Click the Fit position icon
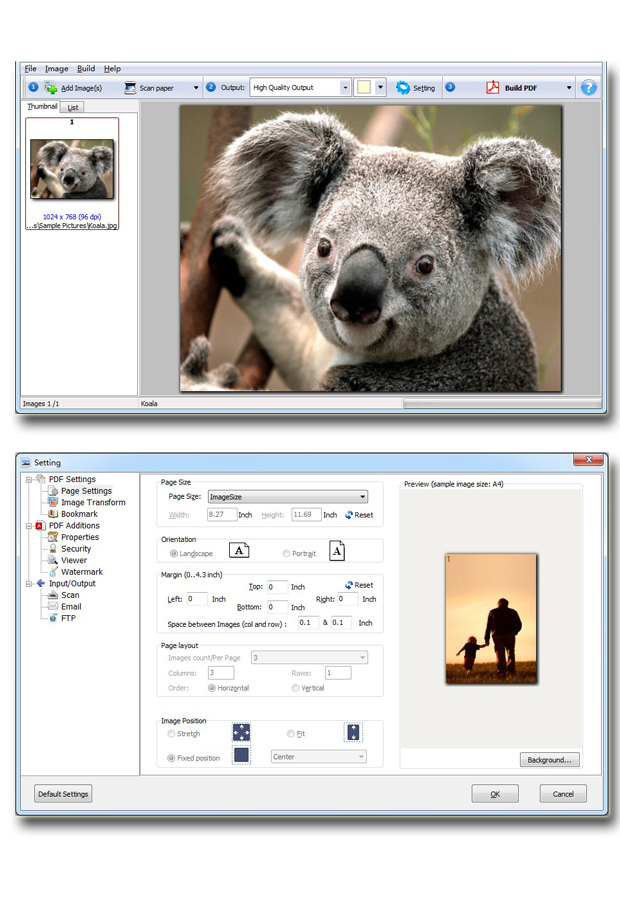Image resolution: width=620 pixels, height=907 pixels. click(x=353, y=732)
